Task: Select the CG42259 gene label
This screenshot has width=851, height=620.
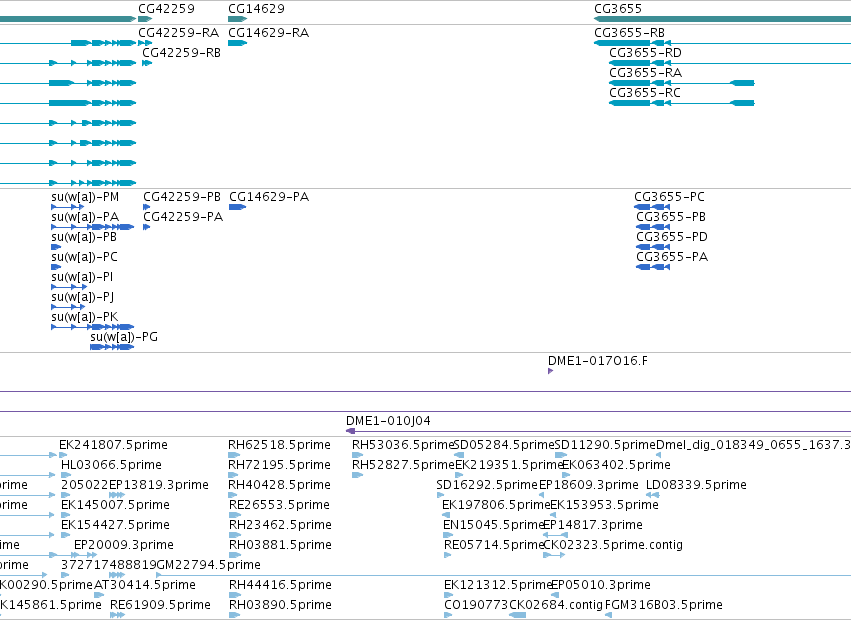Action: coord(166,9)
